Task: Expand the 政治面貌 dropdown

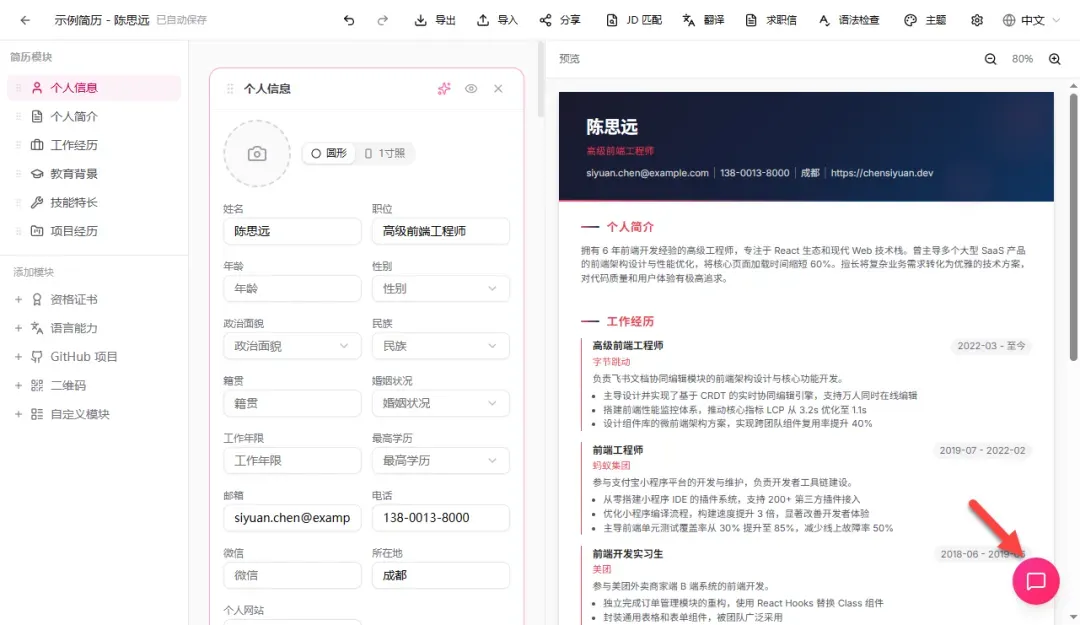Action: click(291, 346)
